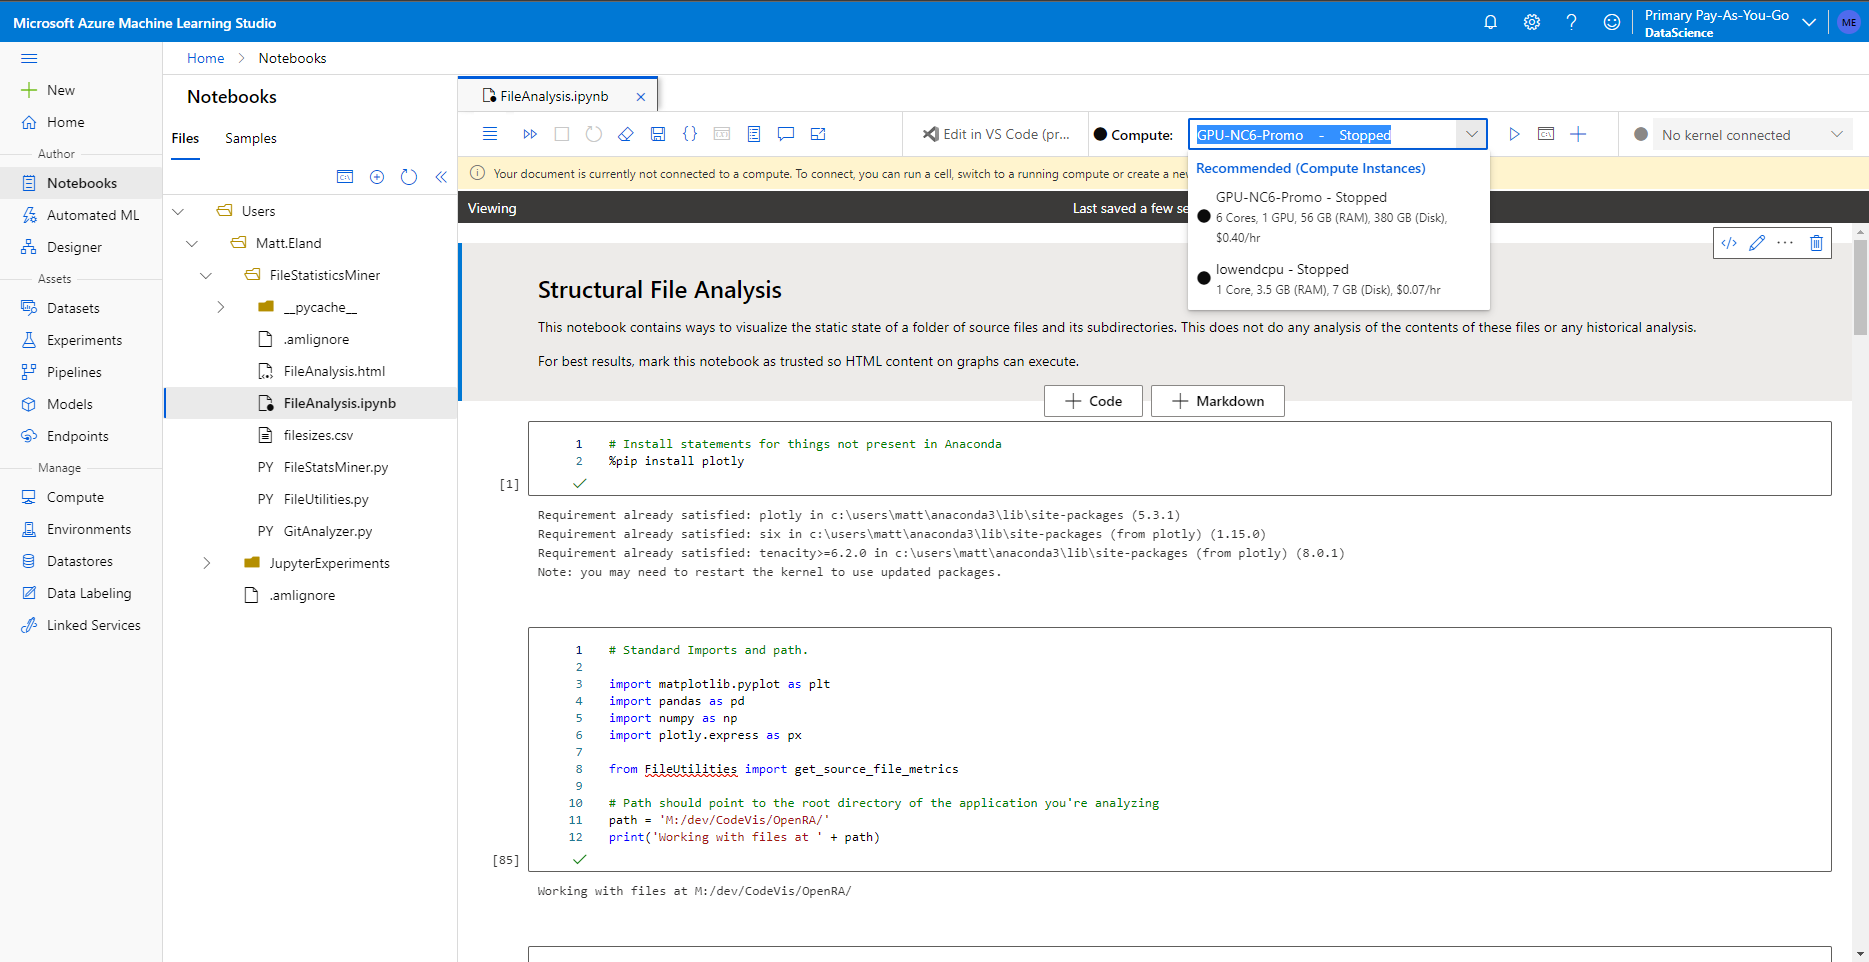Add a new Markdown cell
Screen dimensions: 1869x962
[1218, 401]
